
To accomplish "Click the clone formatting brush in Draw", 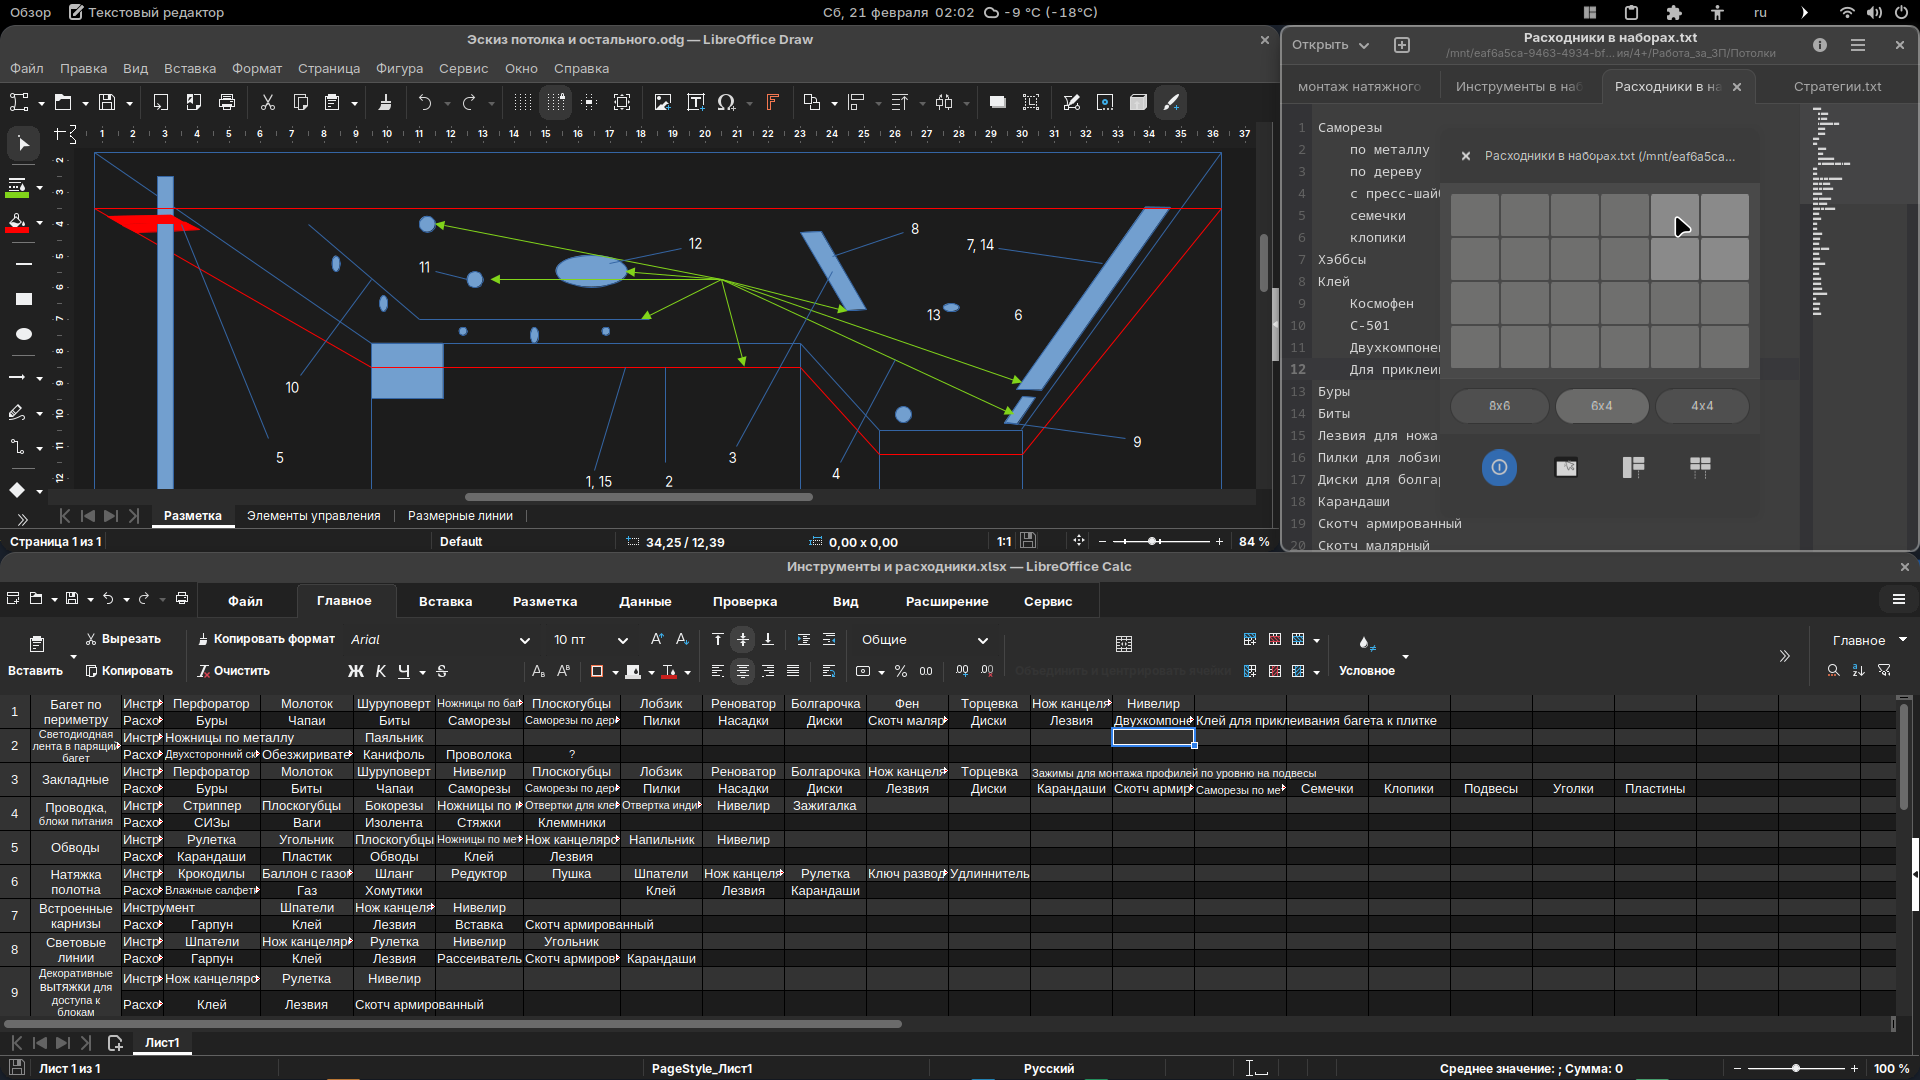I will click(385, 102).
